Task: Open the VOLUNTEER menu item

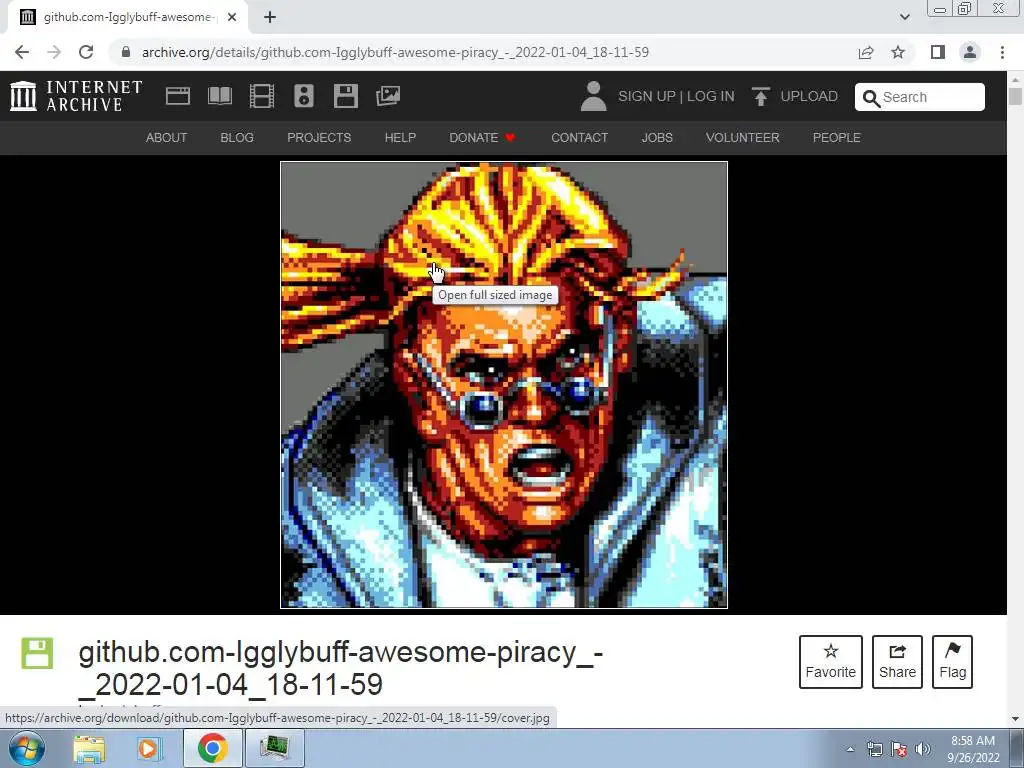Action: pos(743,138)
